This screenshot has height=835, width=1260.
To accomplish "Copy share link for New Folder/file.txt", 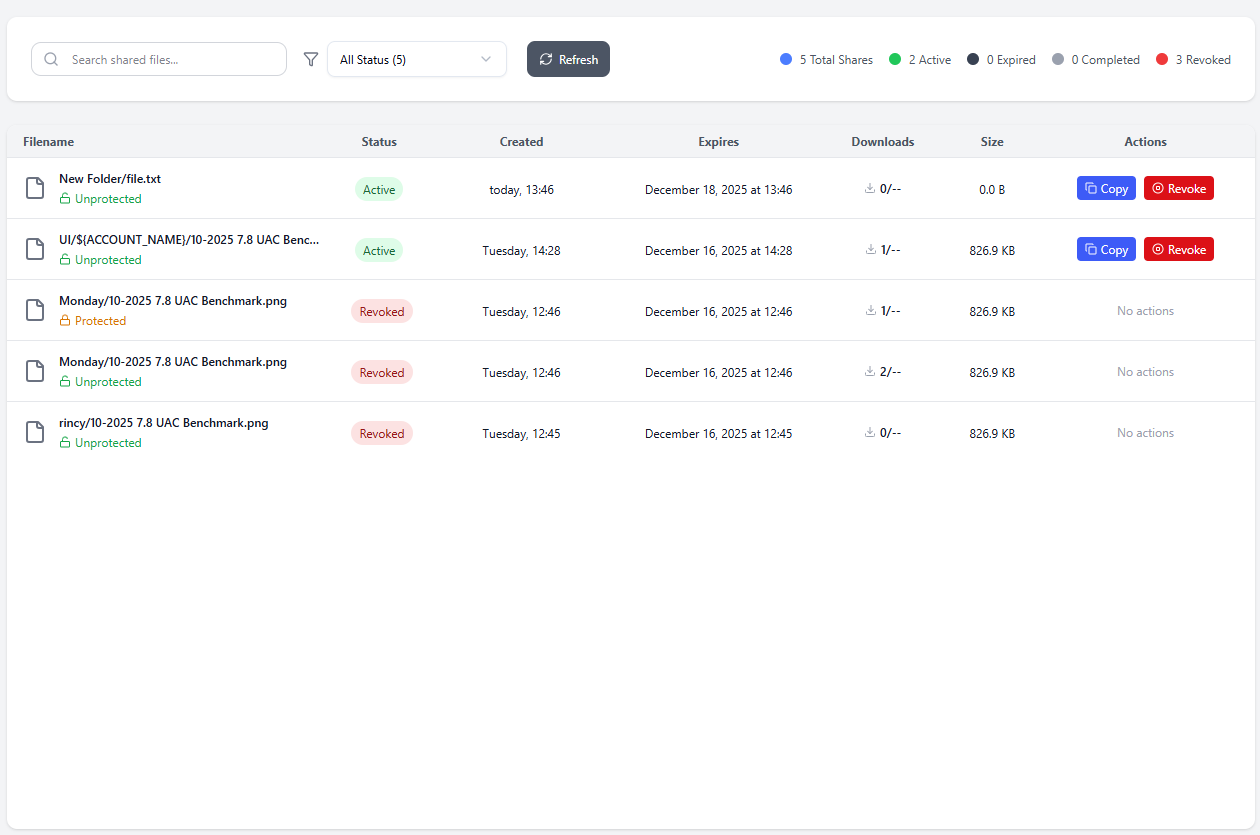I will 1106,189.
